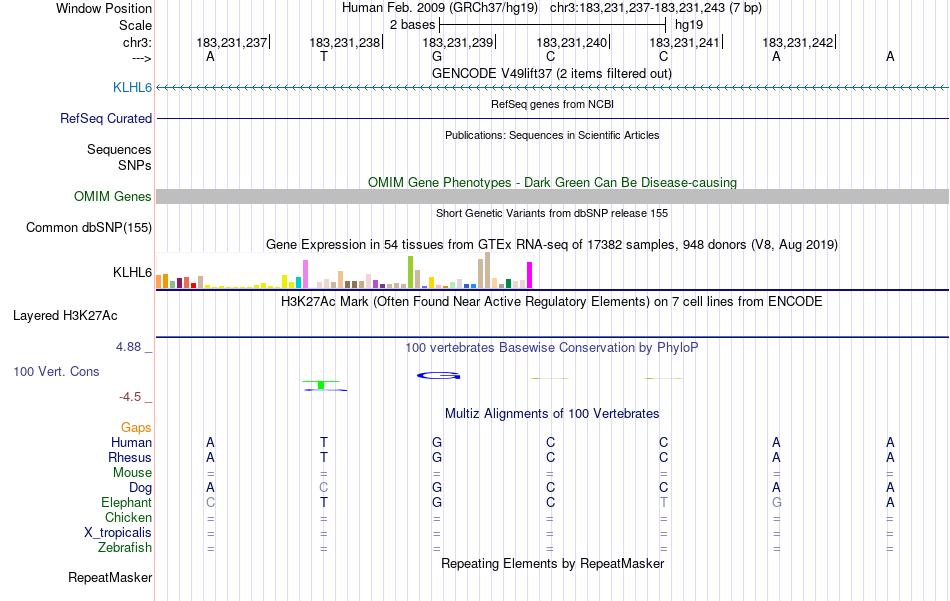
Task: Click the green T PhyloP conservation logo
Action: pyautogui.click(x=322, y=384)
